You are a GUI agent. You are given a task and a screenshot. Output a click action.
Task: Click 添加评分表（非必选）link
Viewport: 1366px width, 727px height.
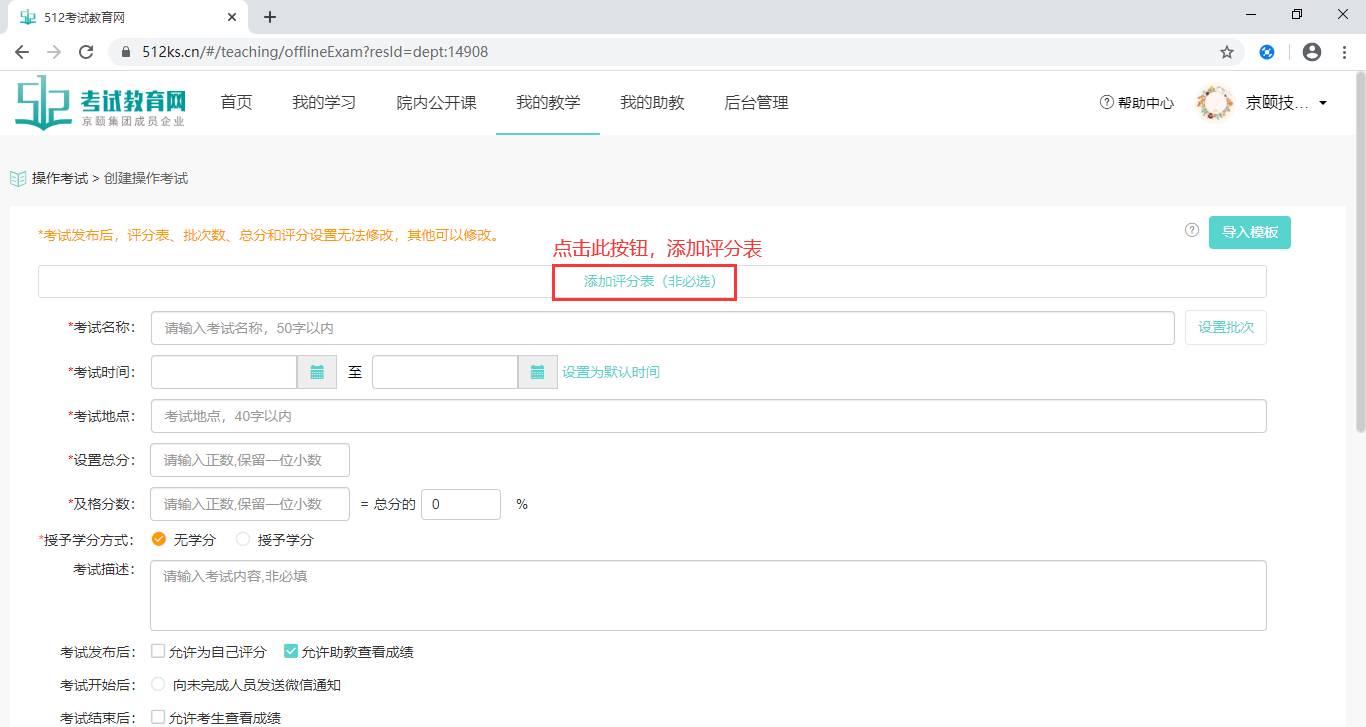coord(651,282)
